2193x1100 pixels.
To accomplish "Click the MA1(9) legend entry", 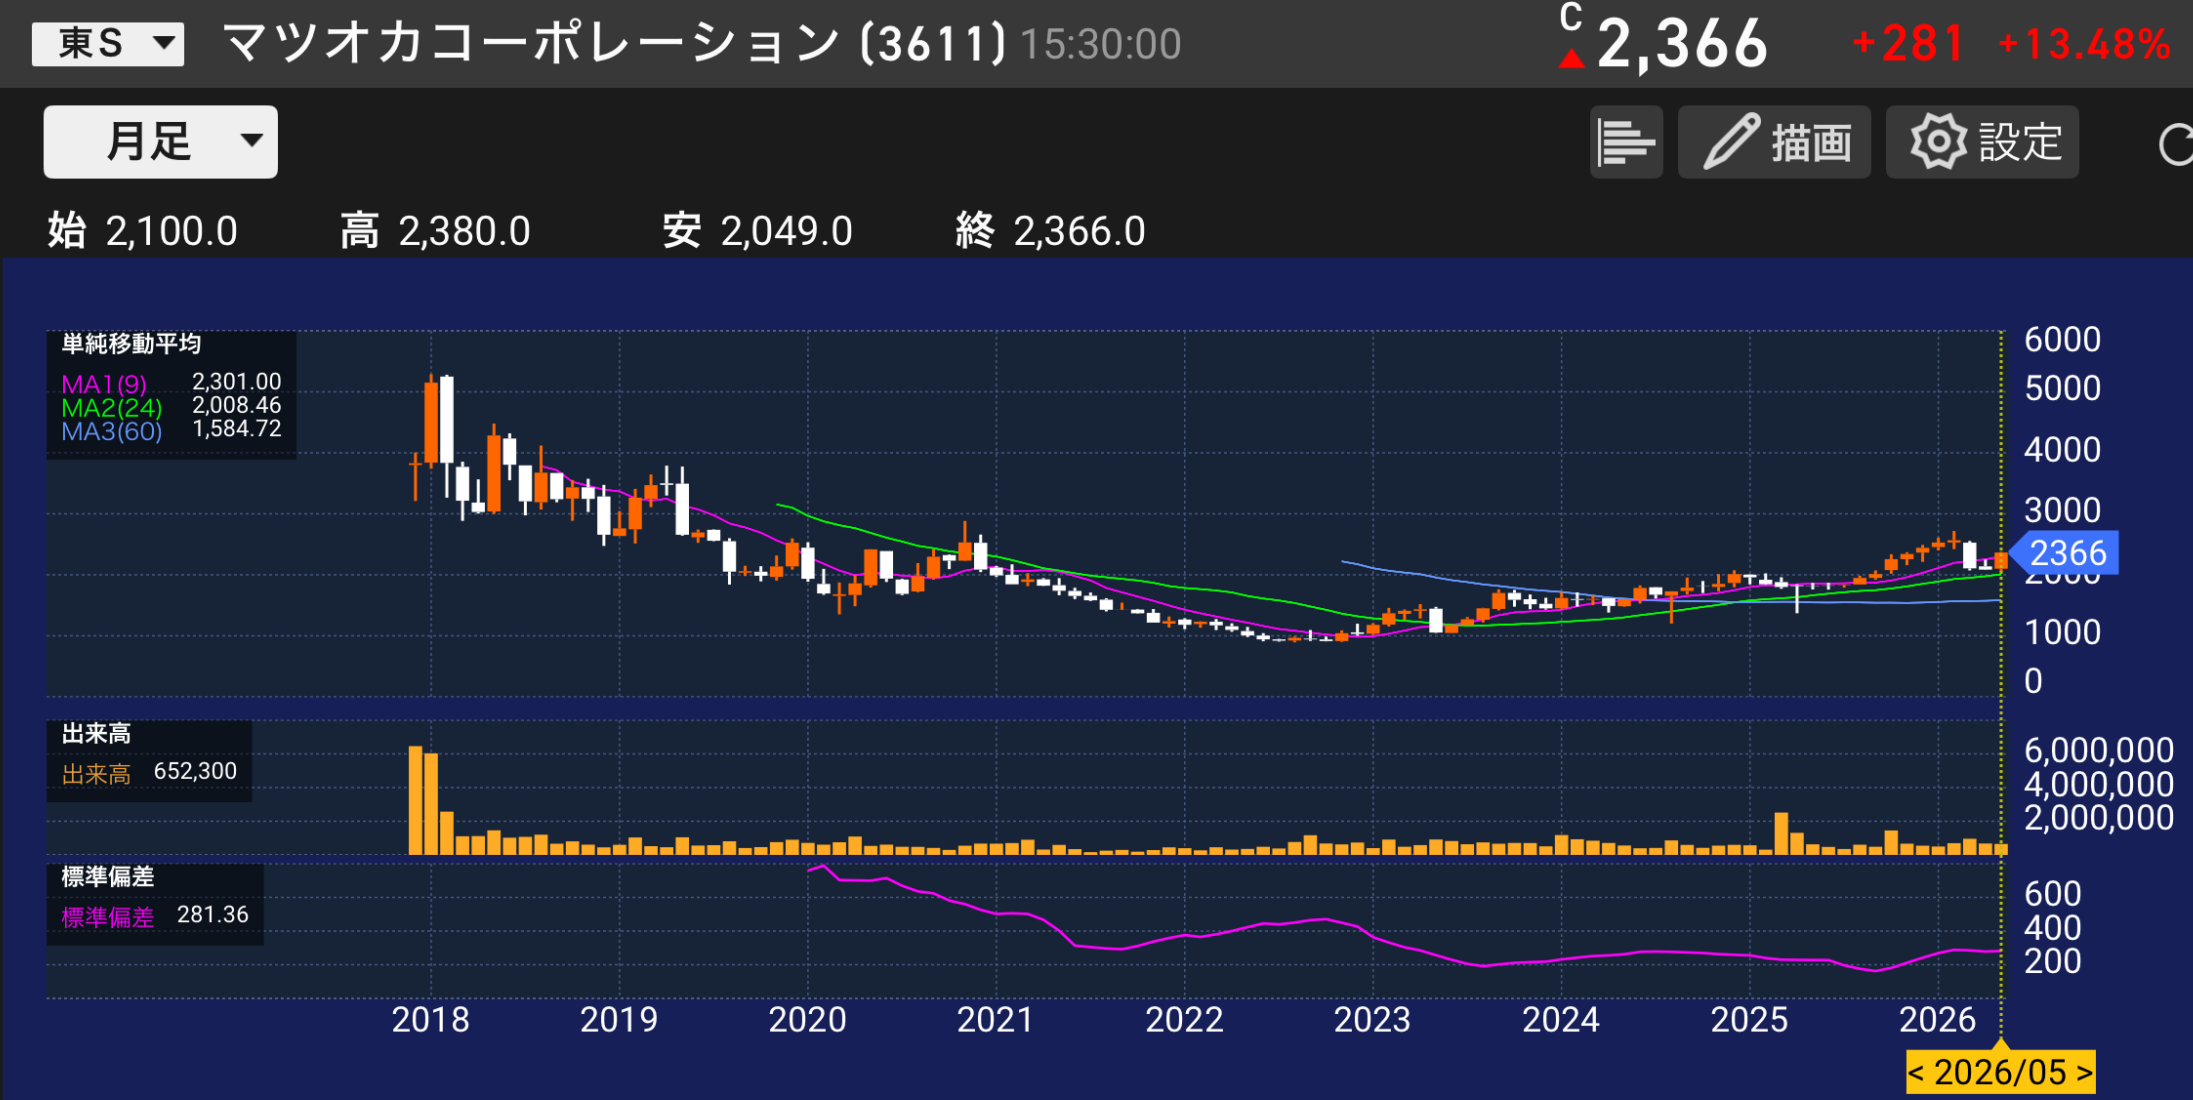I will tap(104, 384).
